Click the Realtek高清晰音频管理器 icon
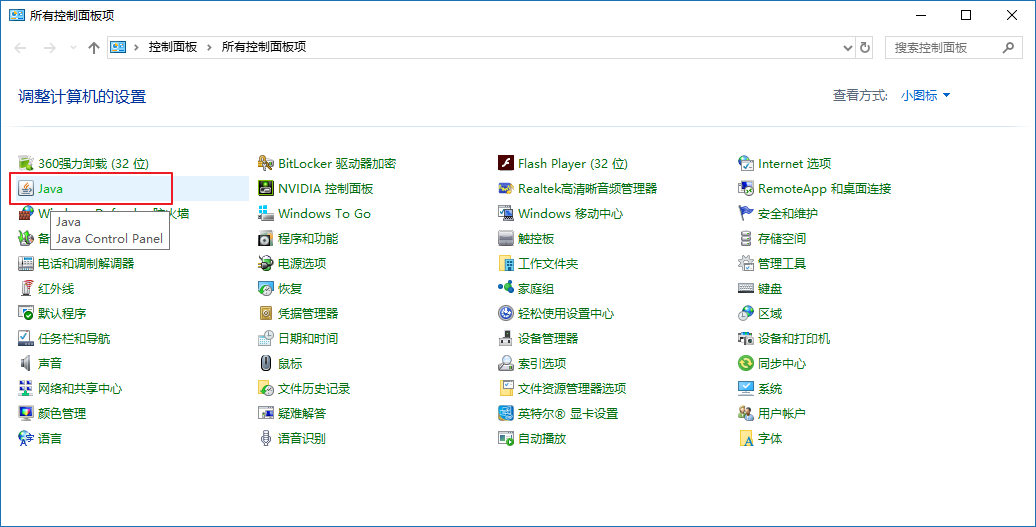 tap(506, 189)
